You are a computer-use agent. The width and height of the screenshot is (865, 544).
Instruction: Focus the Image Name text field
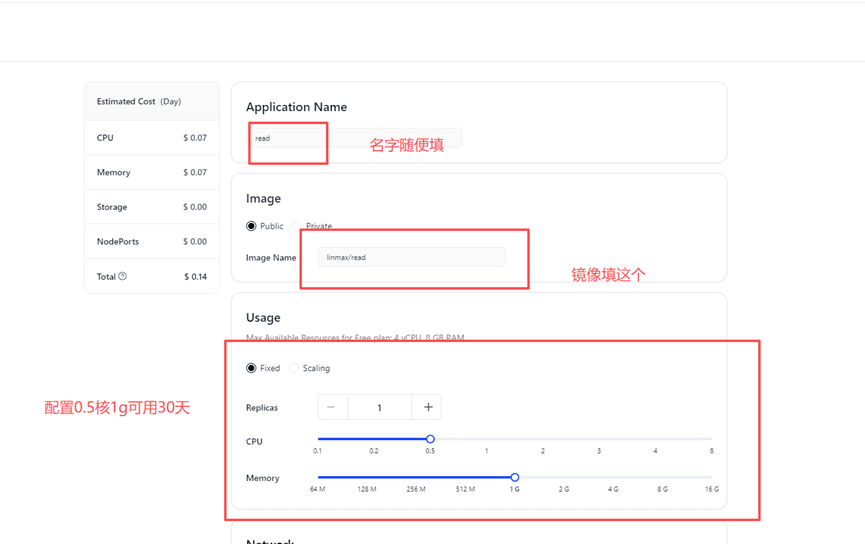(411, 257)
